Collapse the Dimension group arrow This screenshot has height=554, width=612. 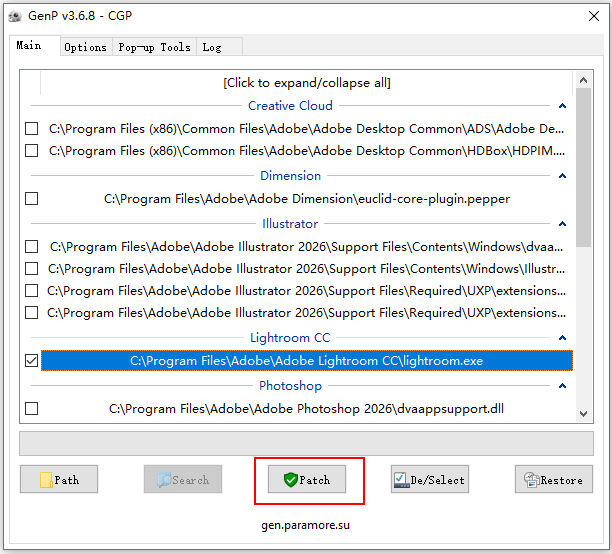click(x=562, y=176)
